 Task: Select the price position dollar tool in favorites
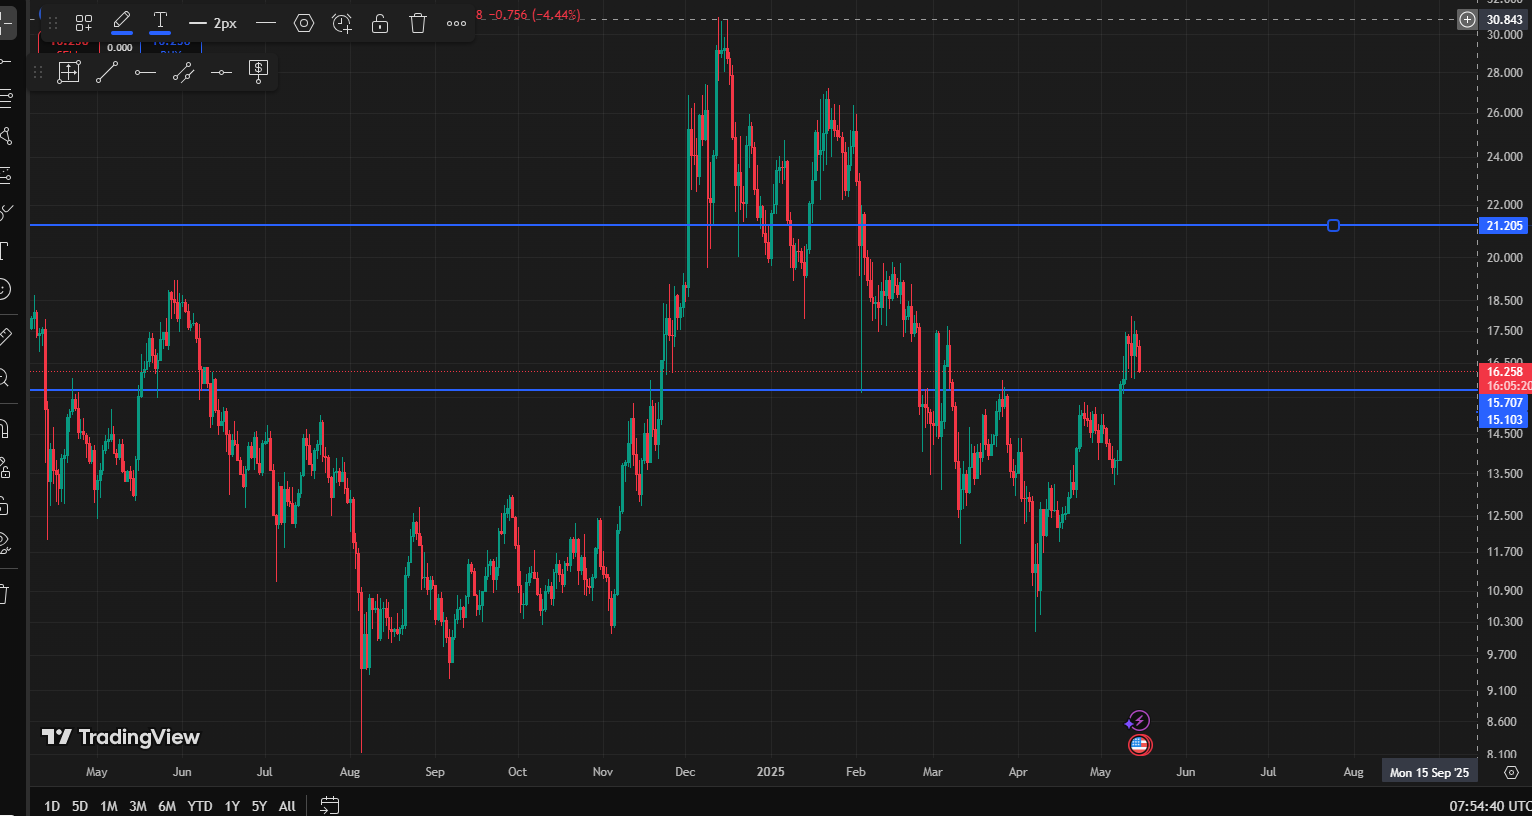coord(259,72)
